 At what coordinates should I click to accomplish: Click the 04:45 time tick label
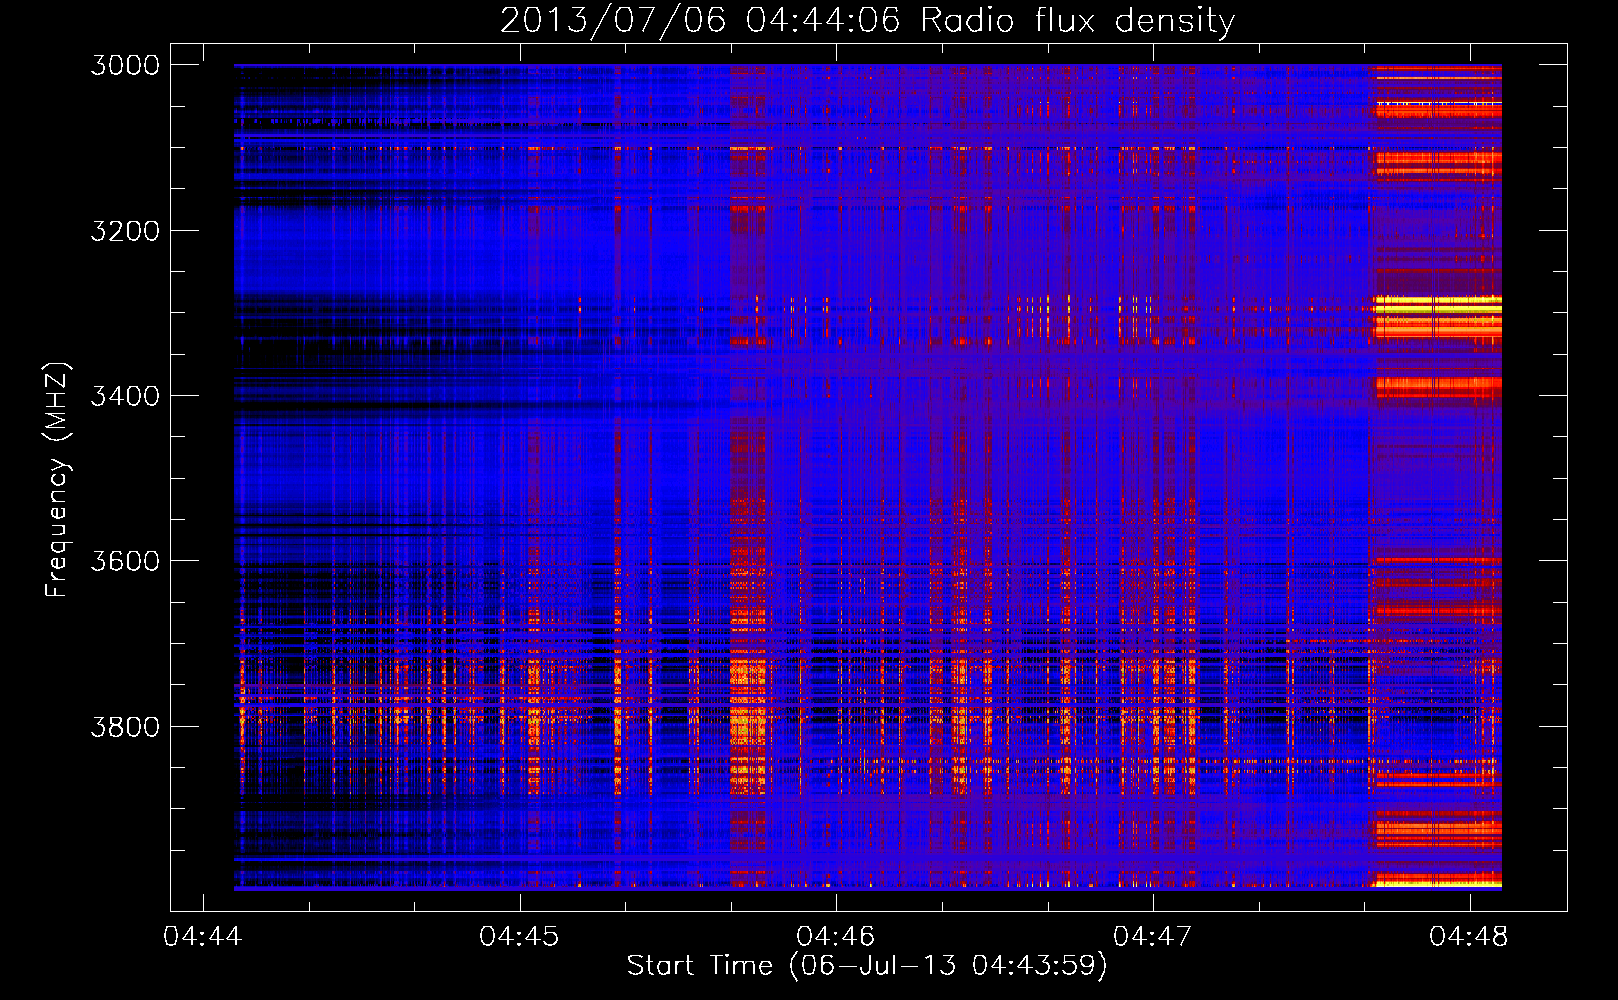coord(520,936)
